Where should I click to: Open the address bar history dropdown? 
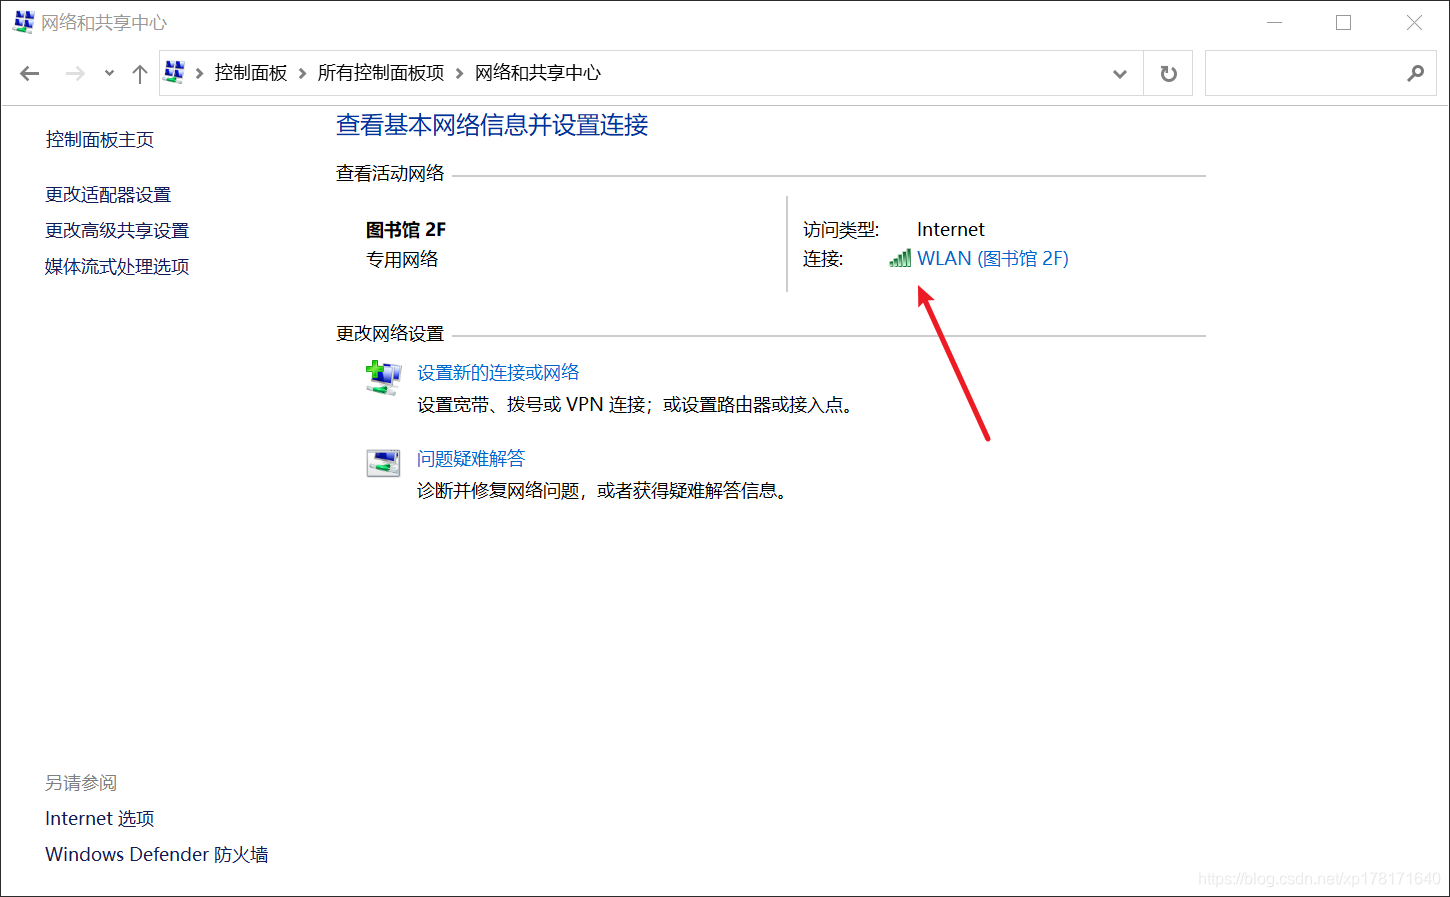pyautogui.click(x=1120, y=74)
